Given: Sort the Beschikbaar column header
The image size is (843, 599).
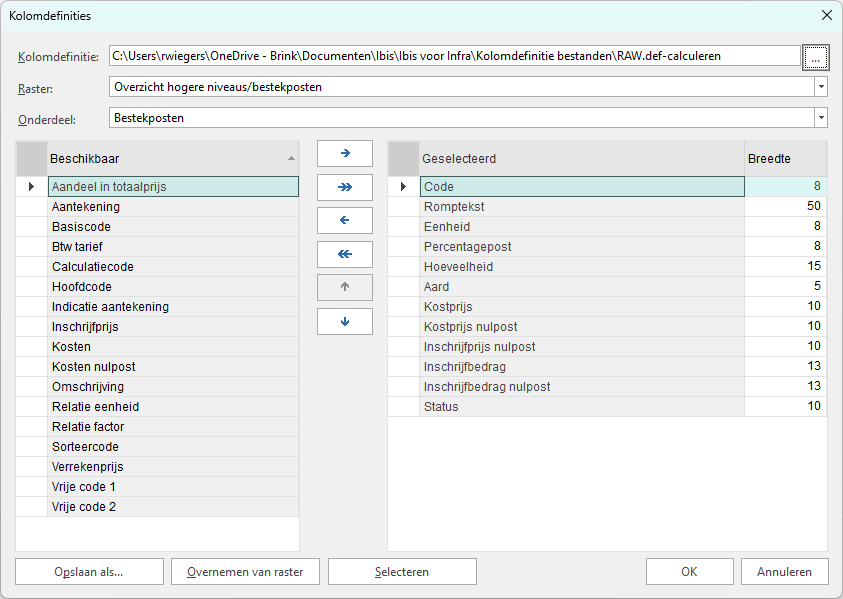Looking at the screenshot, I should tap(172, 159).
